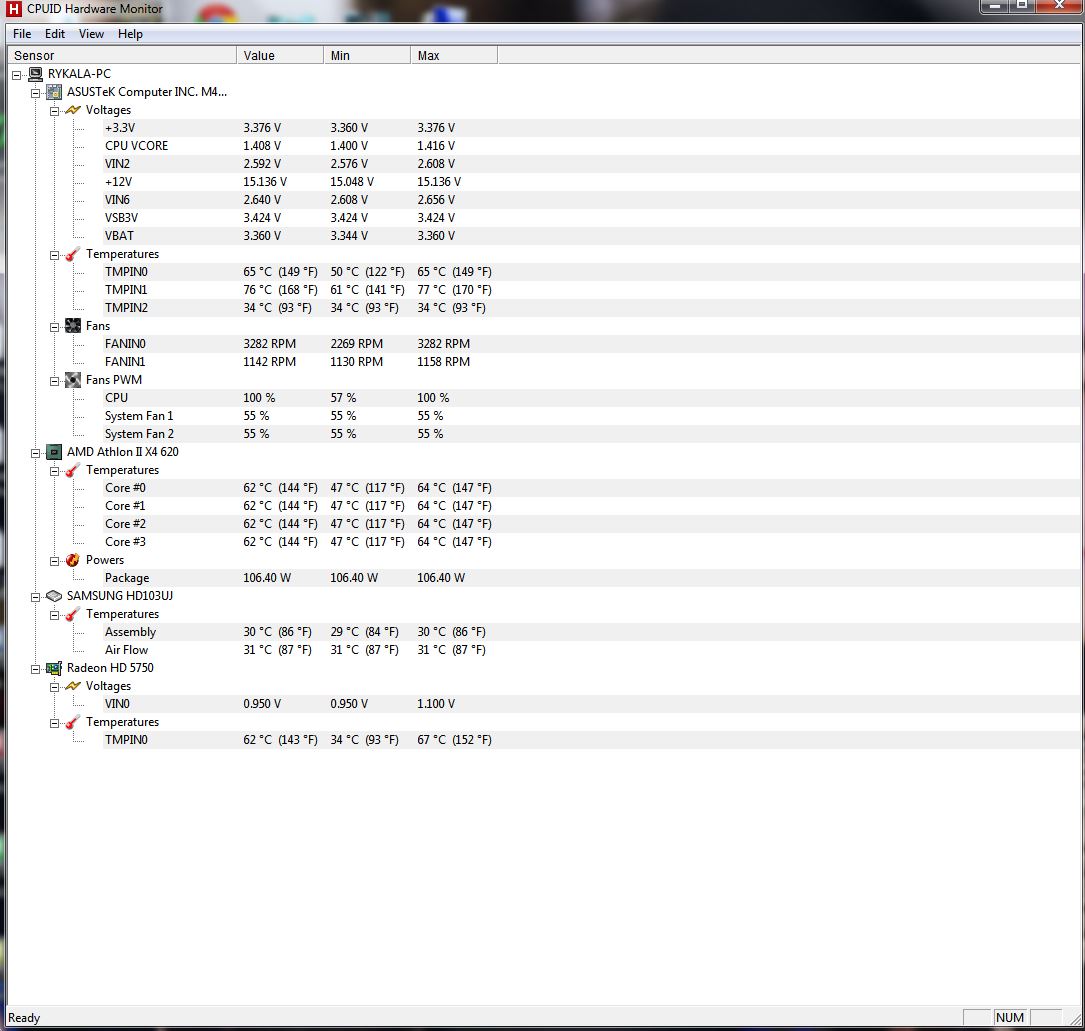Collapse the Radeon HD 5750 node

click(35, 668)
